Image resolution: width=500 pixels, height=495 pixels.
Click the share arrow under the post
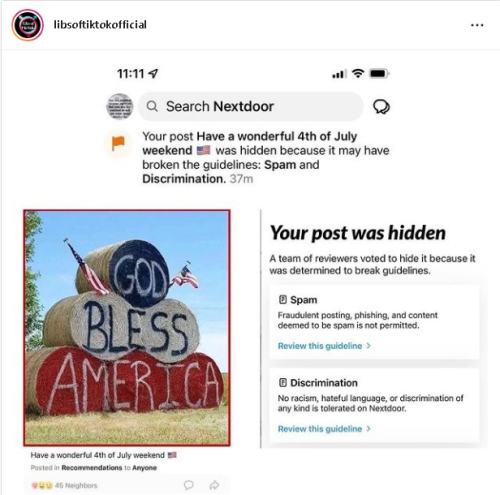(x=214, y=485)
